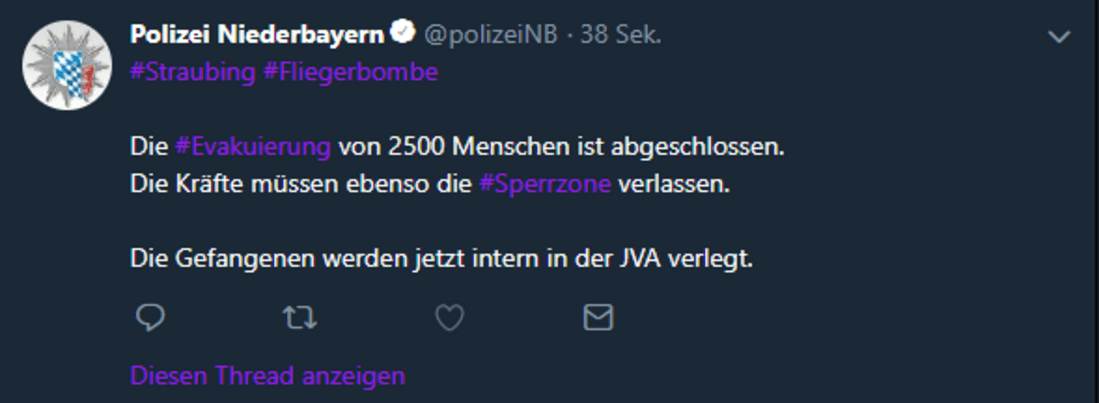The image size is (1099, 403).
Task: Show the thread via Diesen Thread anzeigen
Action: pyautogui.click(x=268, y=376)
